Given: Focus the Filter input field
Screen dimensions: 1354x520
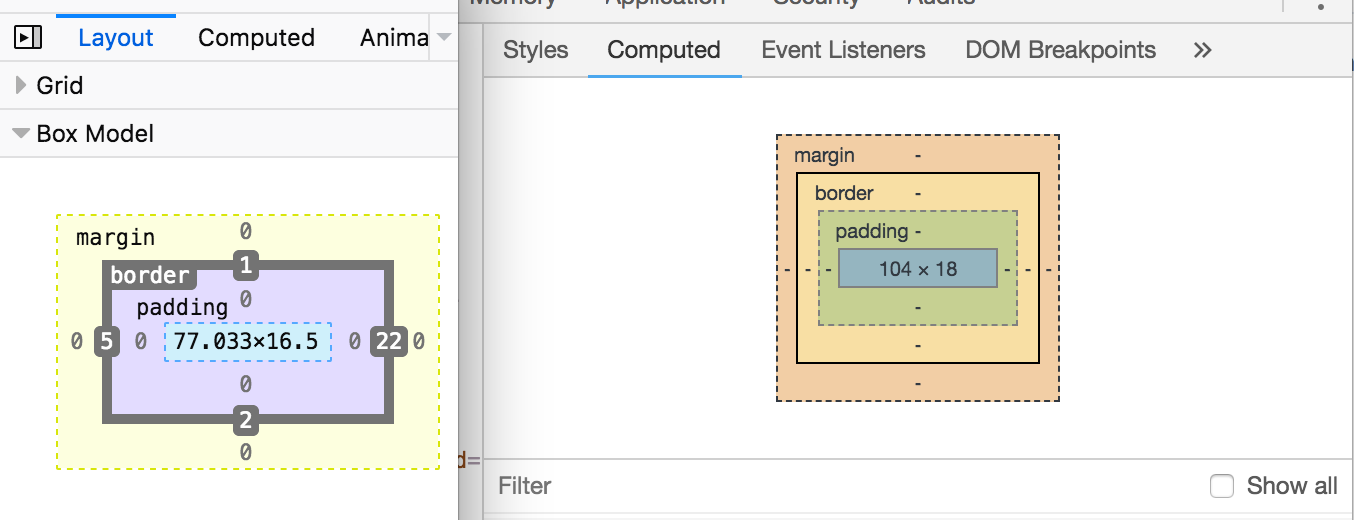Looking at the screenshot, I should 840,486.
